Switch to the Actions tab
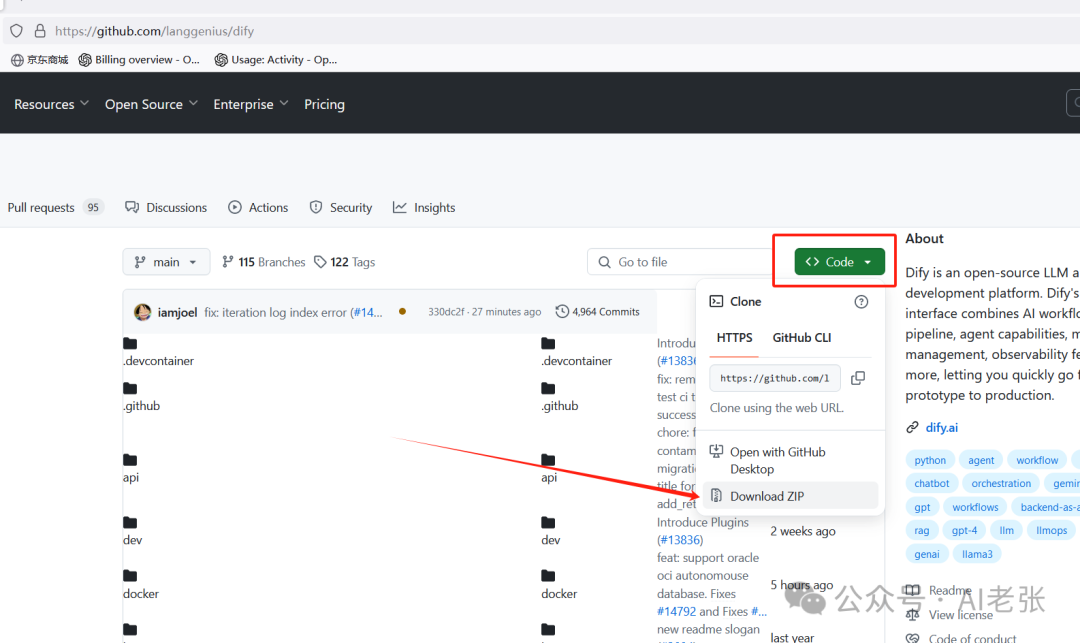Image resolution: width=1080 pixels, height=643 pixels. click(258, 207)
